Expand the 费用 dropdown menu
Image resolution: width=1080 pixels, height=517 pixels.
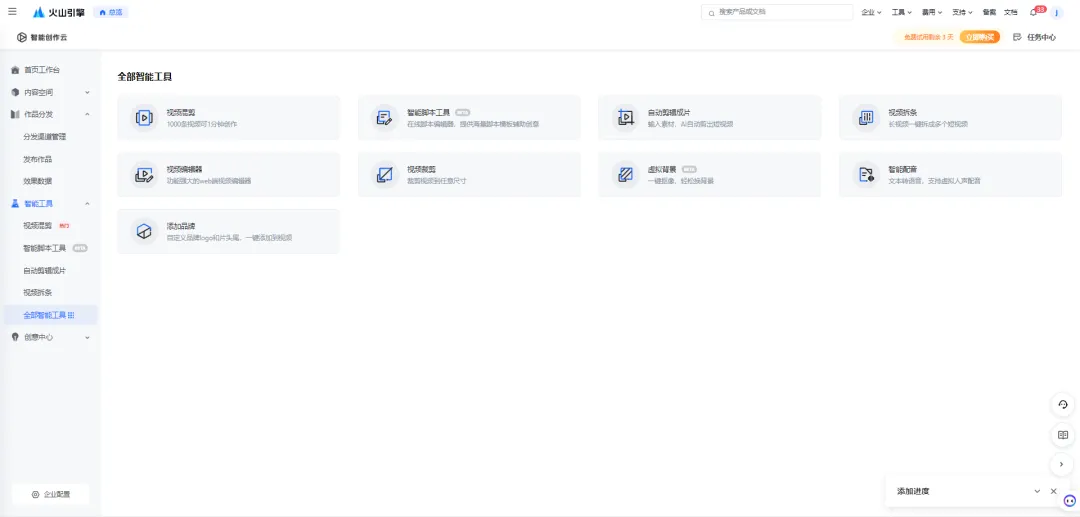click(932, 12)
